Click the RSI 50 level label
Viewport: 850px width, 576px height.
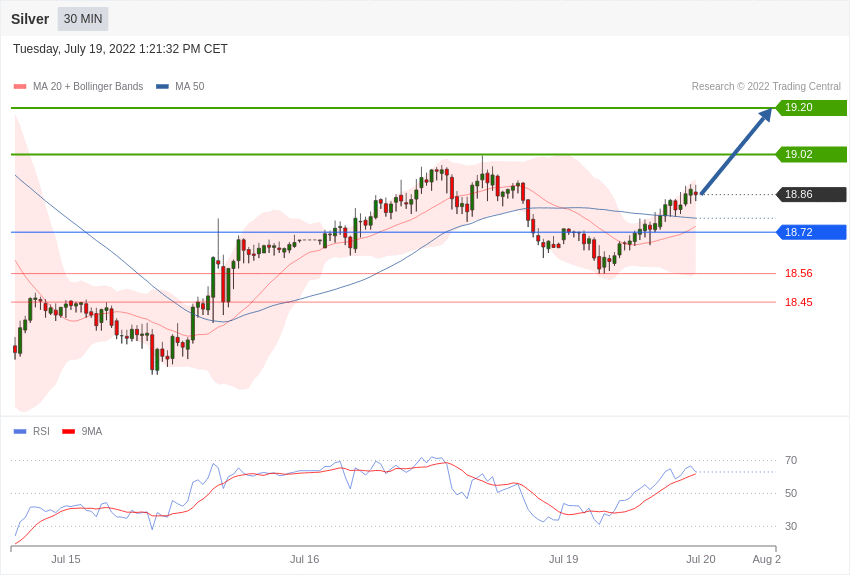click(791, 493)
